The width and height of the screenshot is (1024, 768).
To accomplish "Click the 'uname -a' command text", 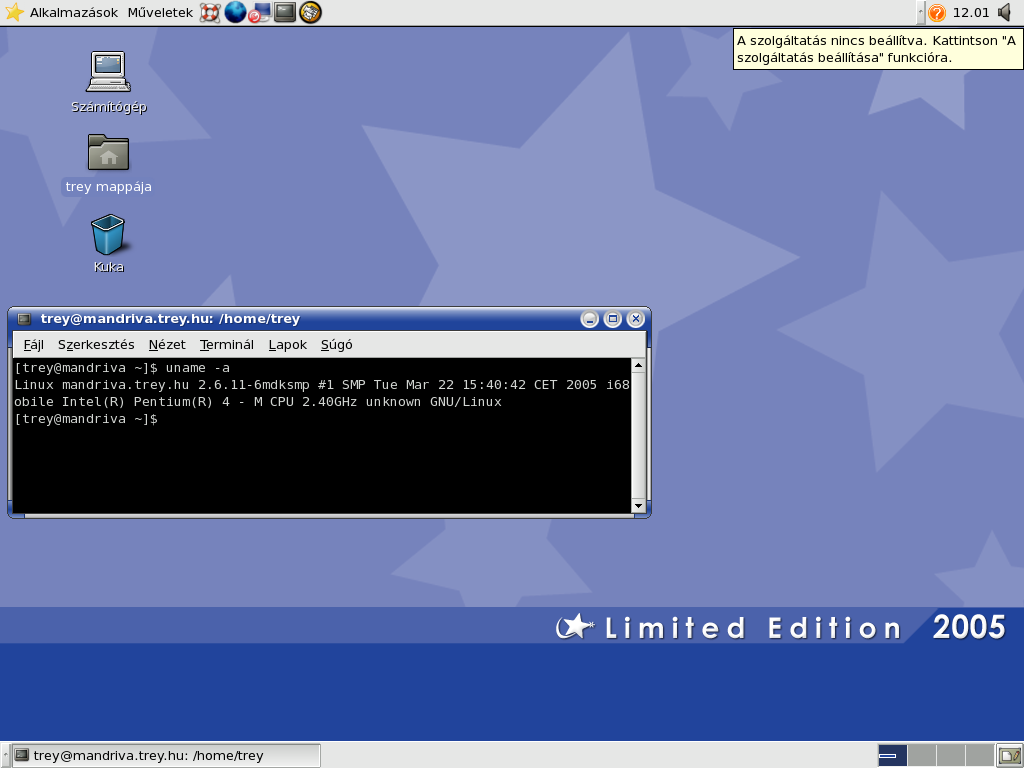I will click(197, 368).
